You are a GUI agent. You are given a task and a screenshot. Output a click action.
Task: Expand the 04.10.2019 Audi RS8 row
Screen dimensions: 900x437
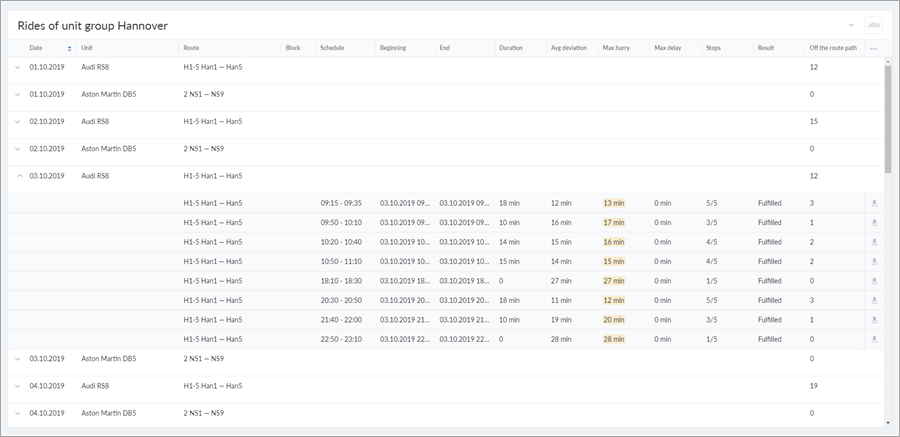[x=17, y=385]
